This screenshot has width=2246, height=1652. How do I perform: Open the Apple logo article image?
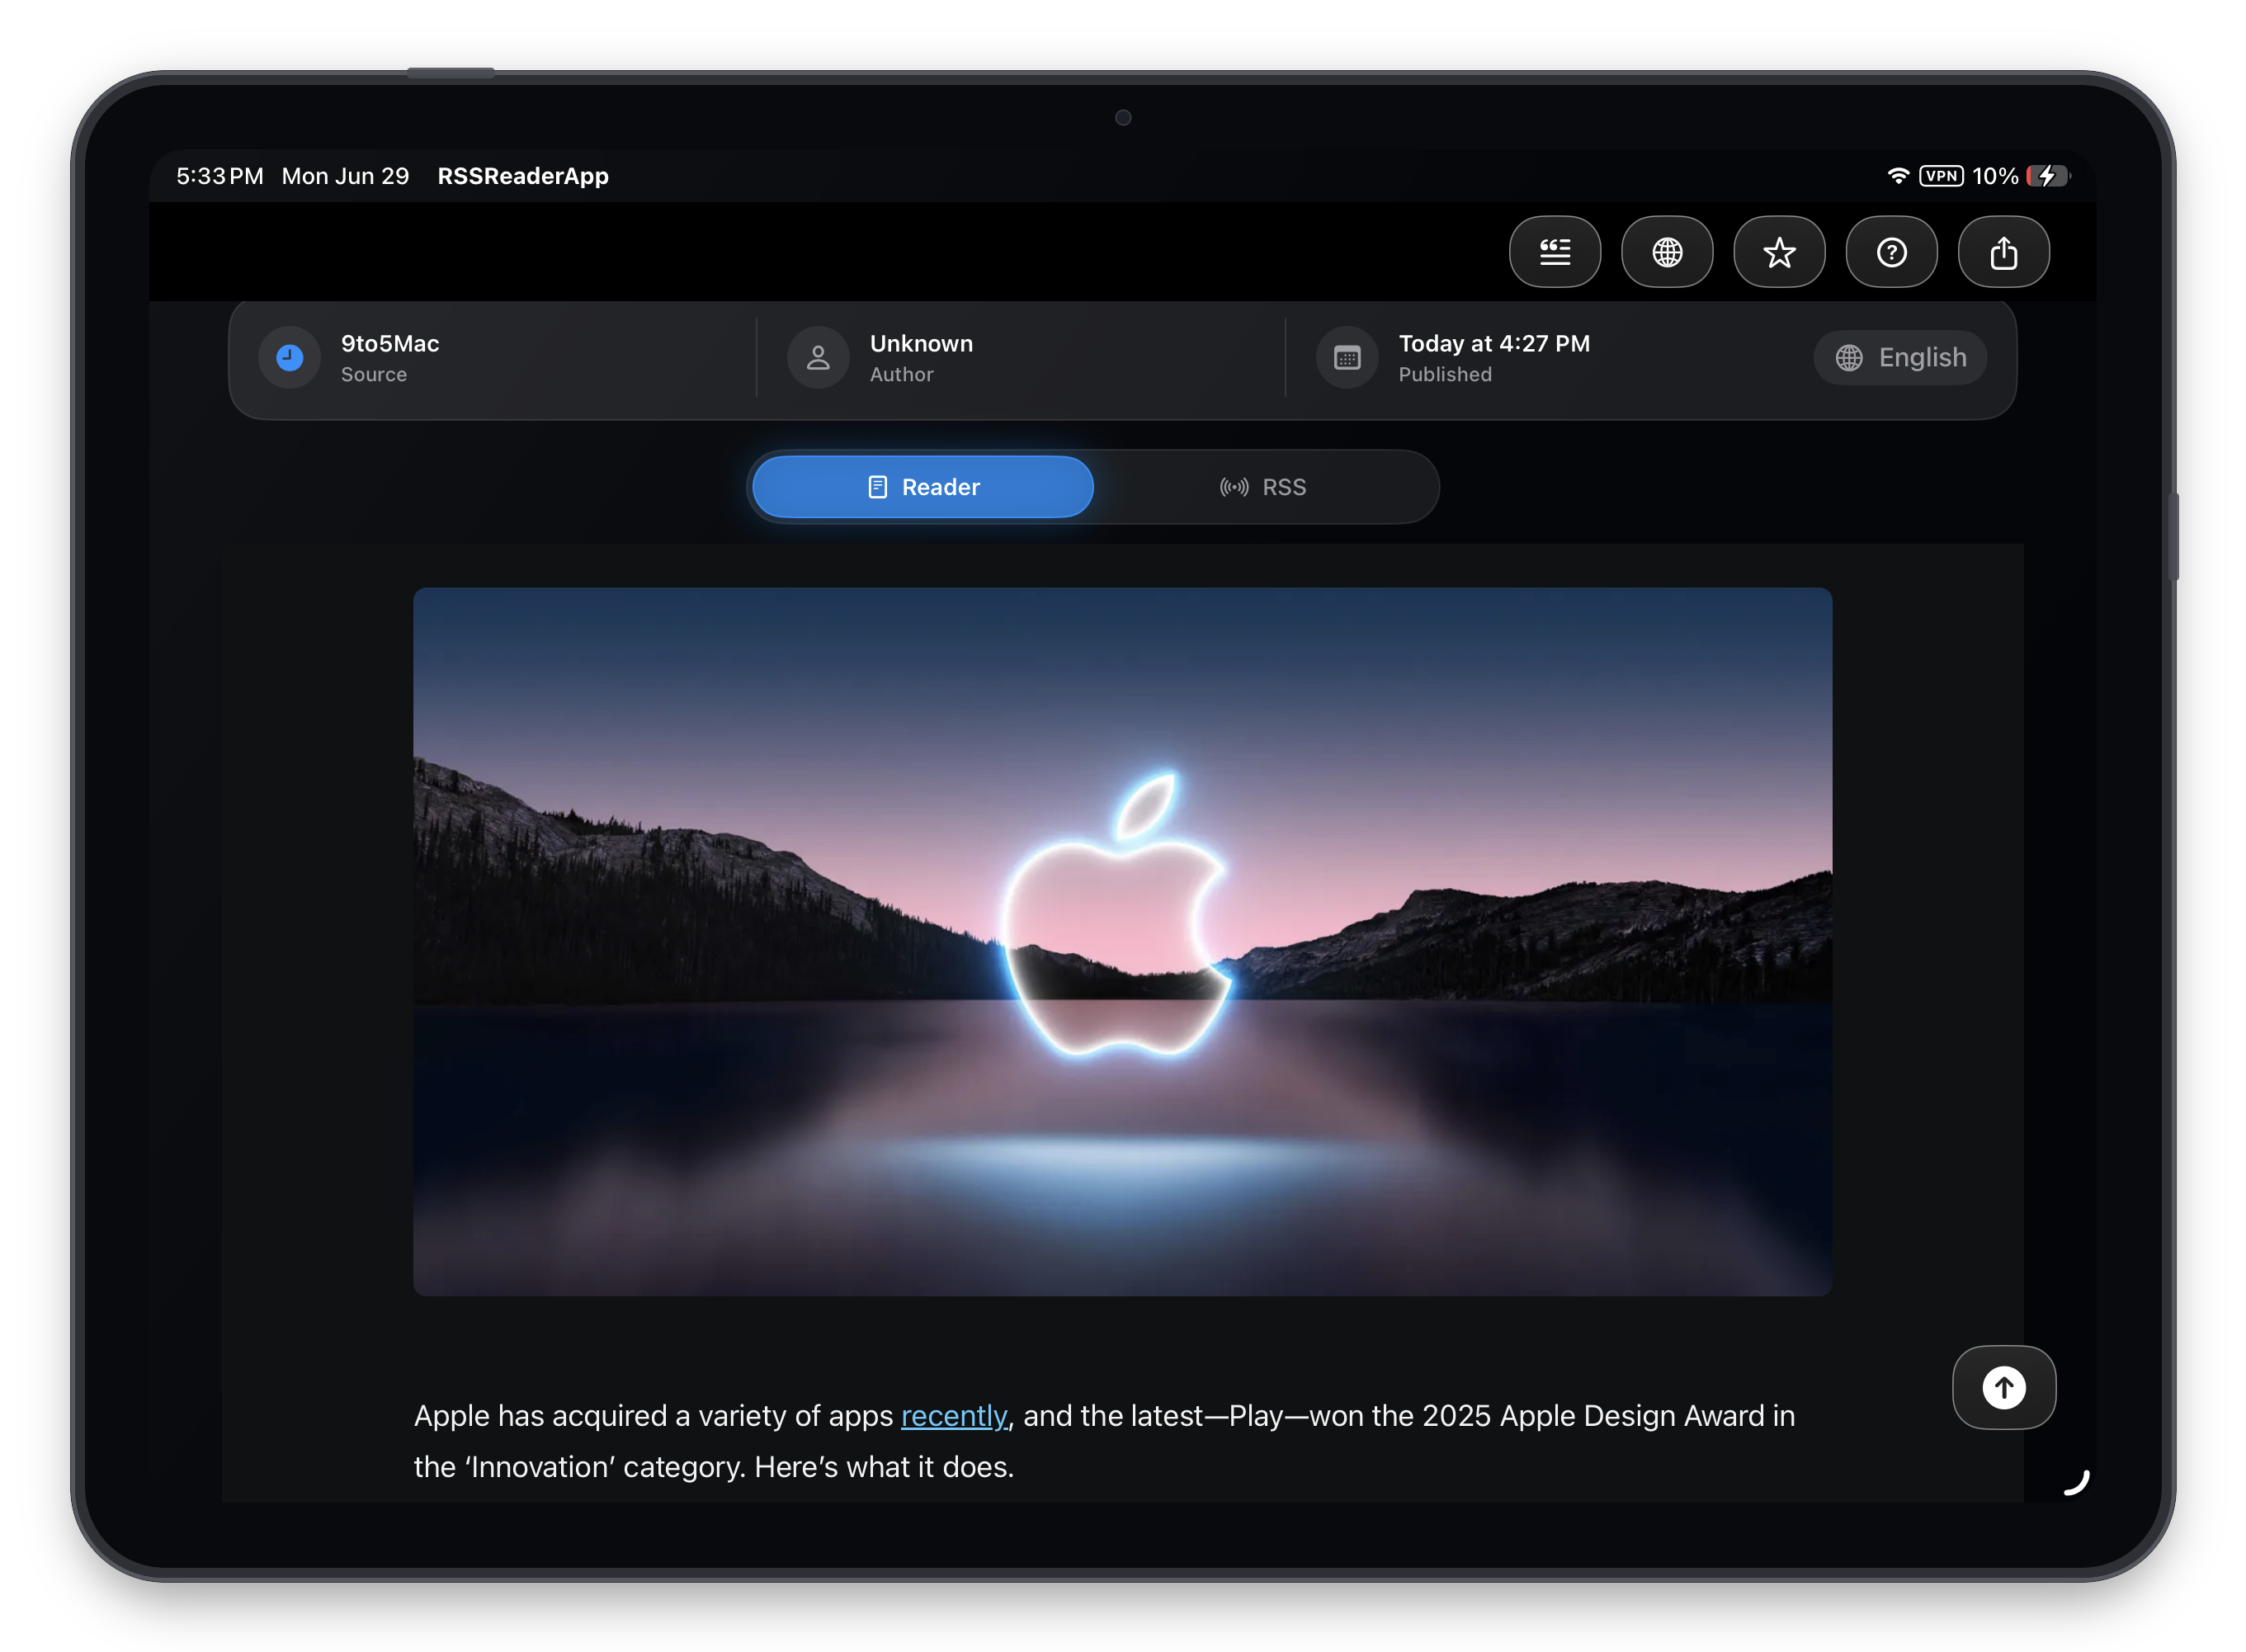pyautogui.click(x=1122, y=941)
